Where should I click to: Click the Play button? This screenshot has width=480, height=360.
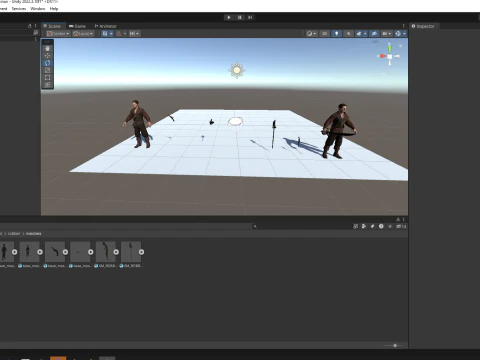[x=229, y=17]
